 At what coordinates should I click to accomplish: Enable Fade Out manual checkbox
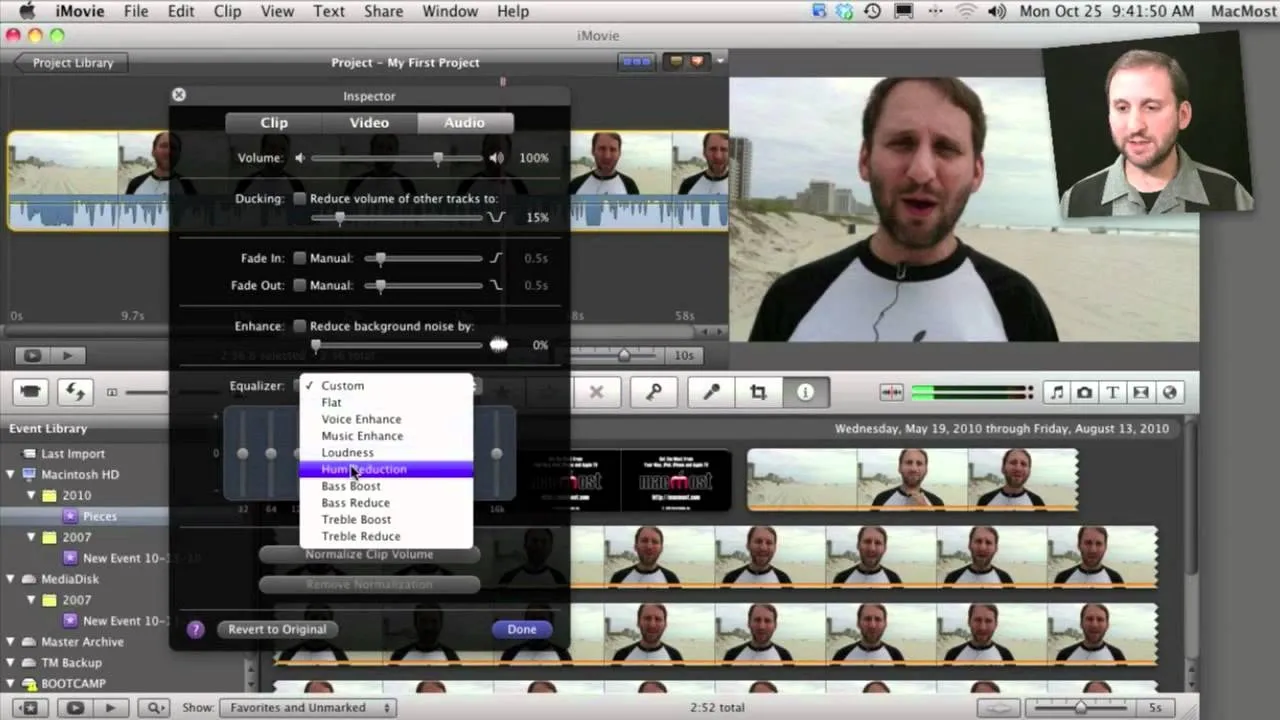299,285
